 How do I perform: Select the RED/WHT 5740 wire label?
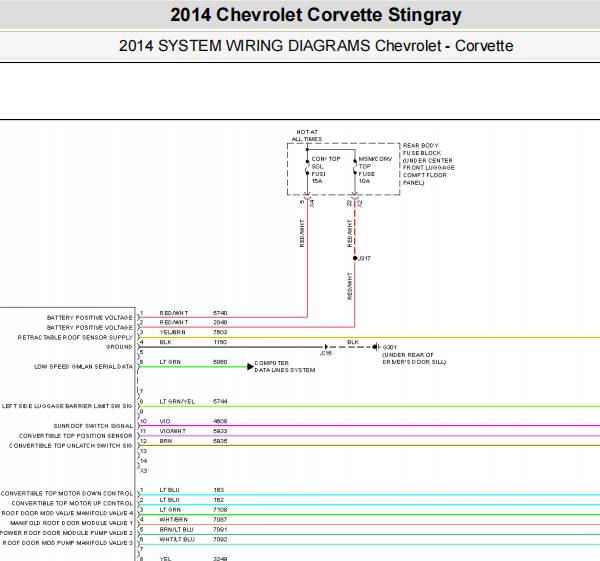193,313
